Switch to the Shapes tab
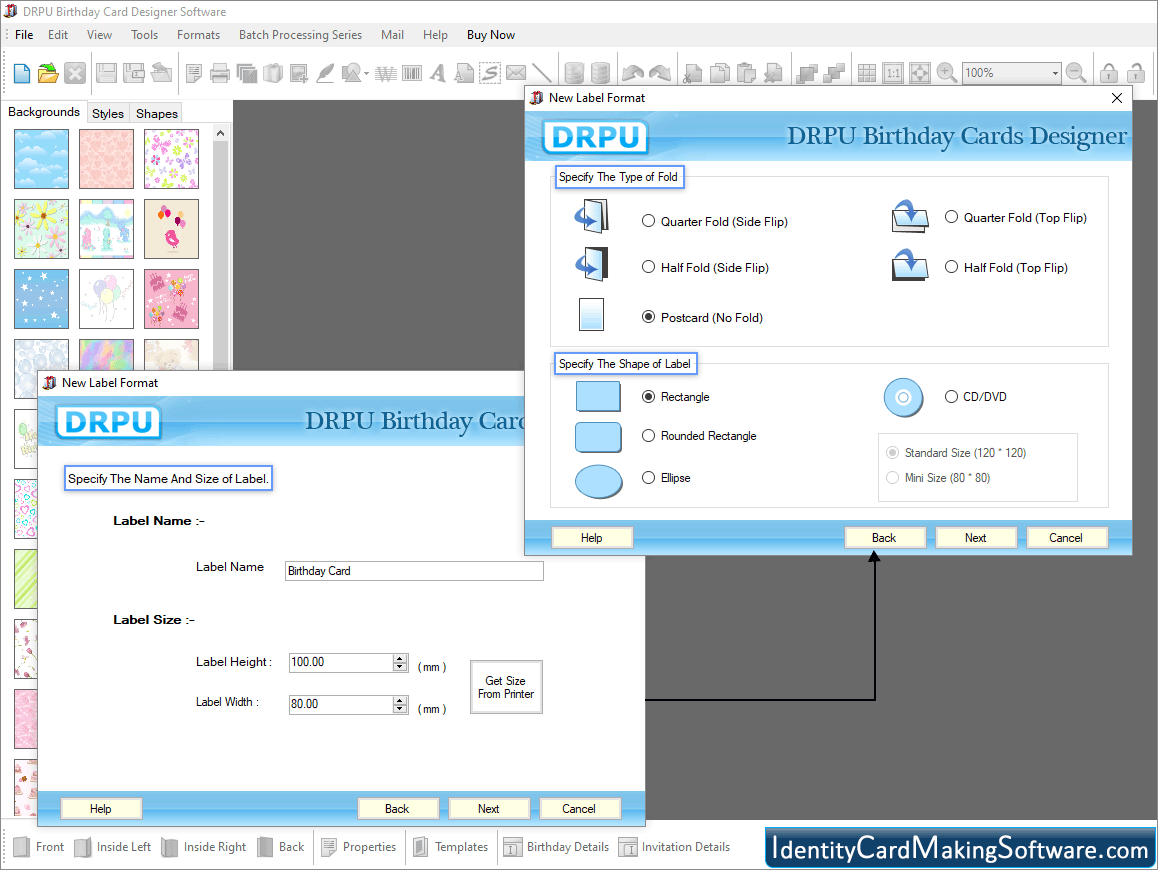This screenshot has width=1158, height=870. tap(157, 113)
